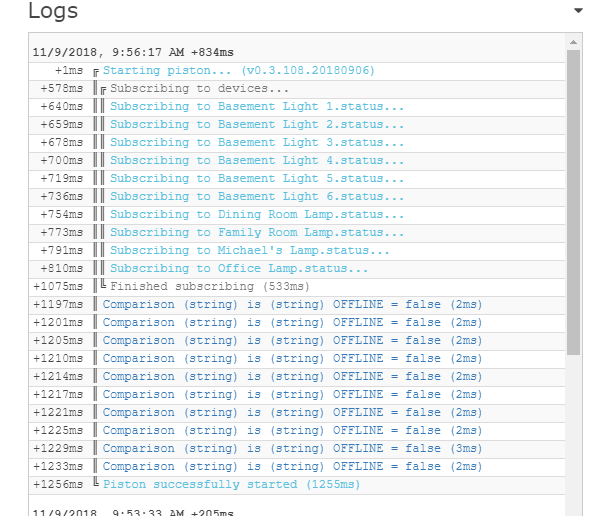594x516 pixels.
Task: Select the +1197ms Comparison log entry
Action: [x=292, y=305]
